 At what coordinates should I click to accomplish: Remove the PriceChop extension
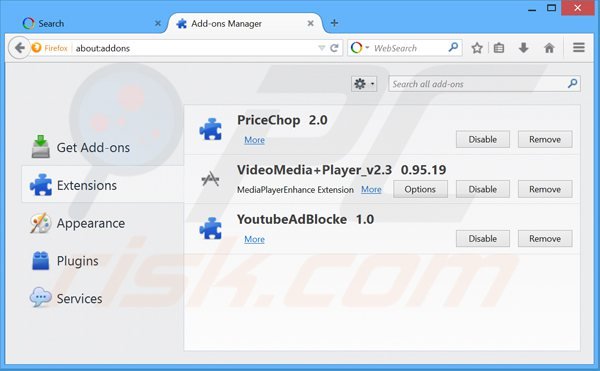click(545, 139)
